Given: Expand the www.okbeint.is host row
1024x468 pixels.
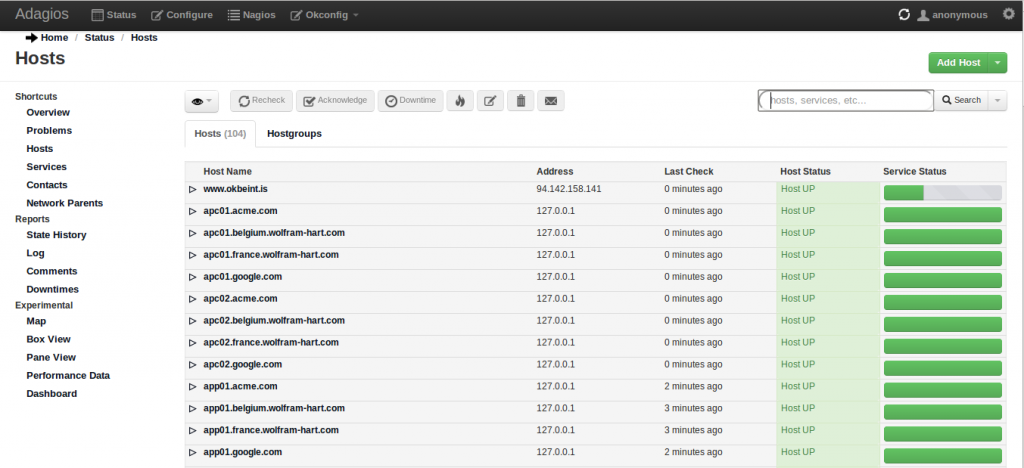Looking at the screenshot, I should pyautogui.click(x=193, y=189).
